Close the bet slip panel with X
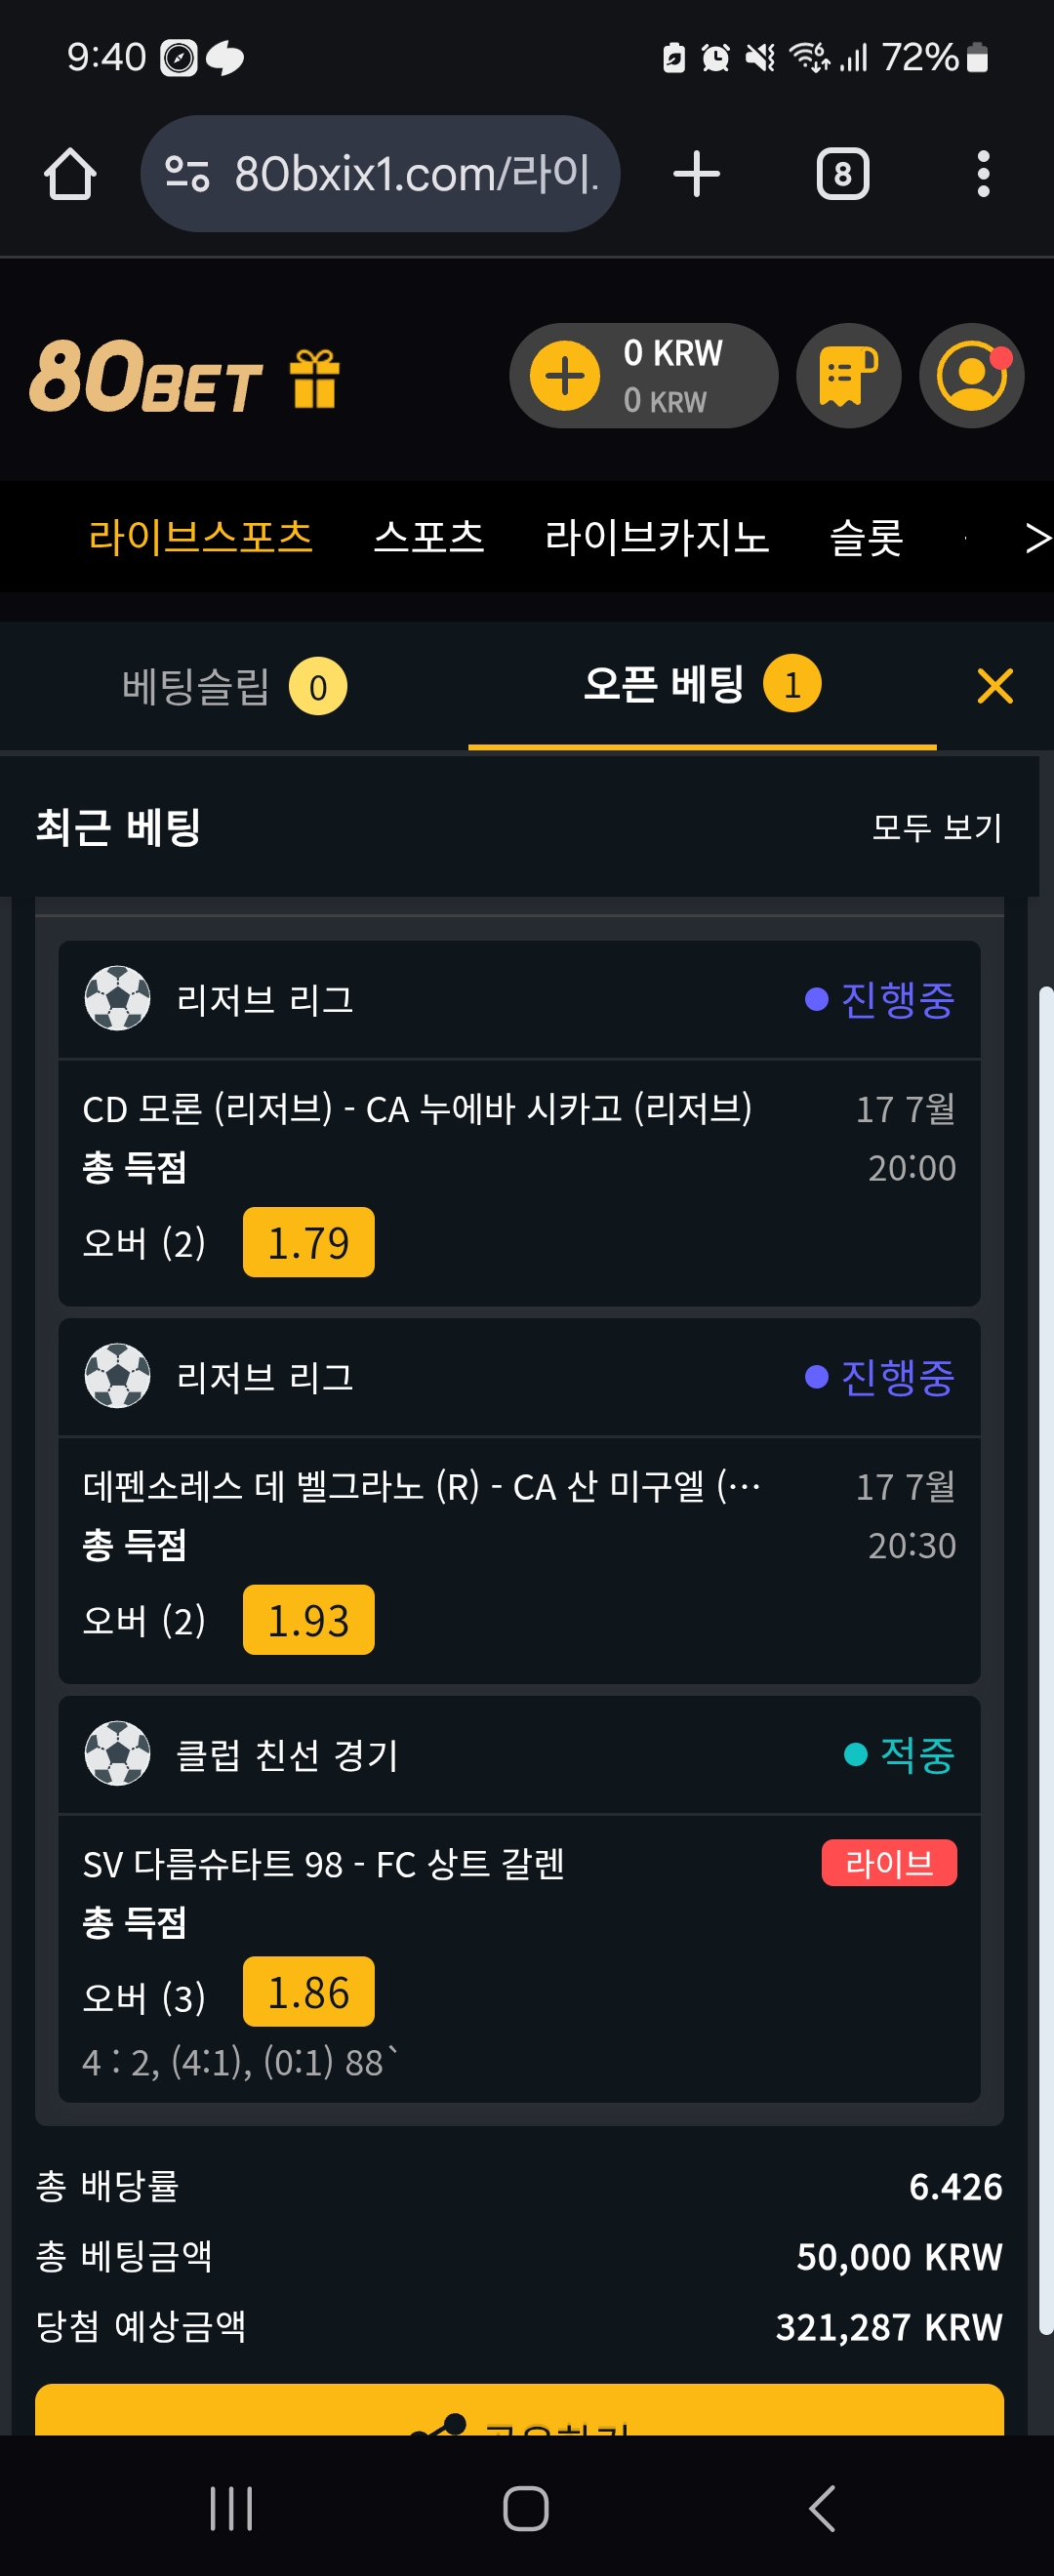The height and width of the screenshot is (2576, 1054). point(994,686)
